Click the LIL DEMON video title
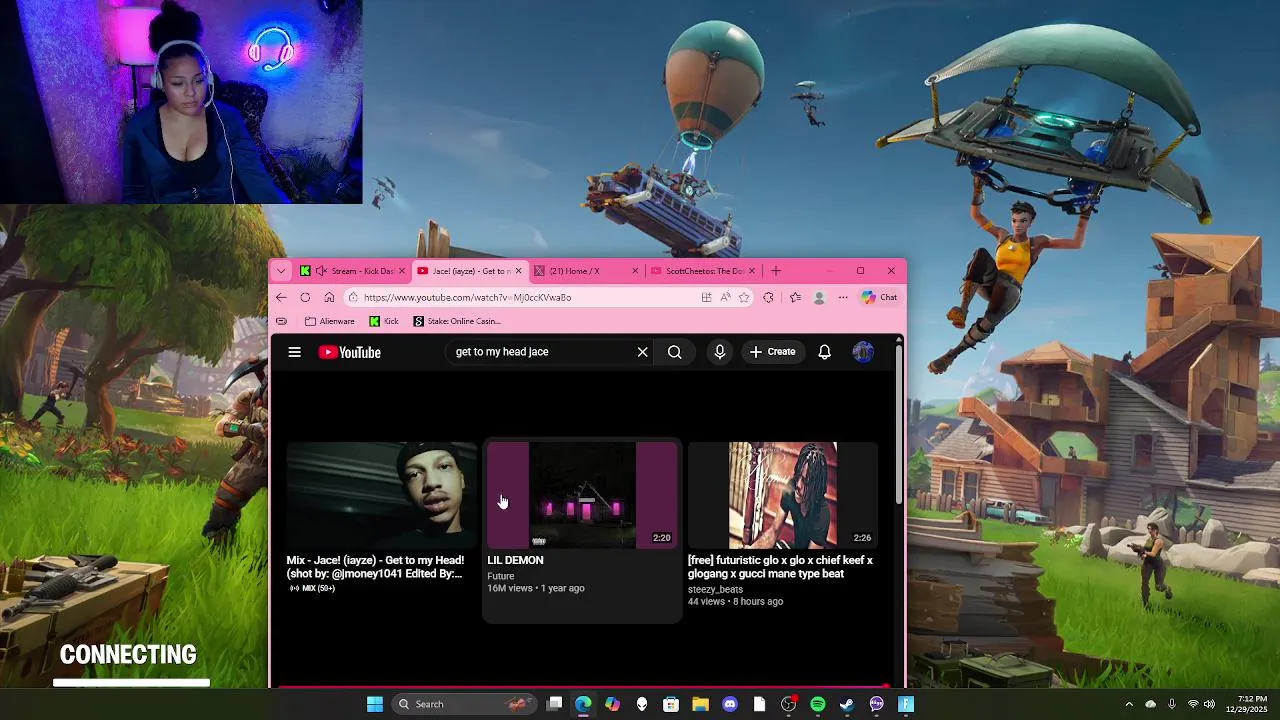 point(515,560)
